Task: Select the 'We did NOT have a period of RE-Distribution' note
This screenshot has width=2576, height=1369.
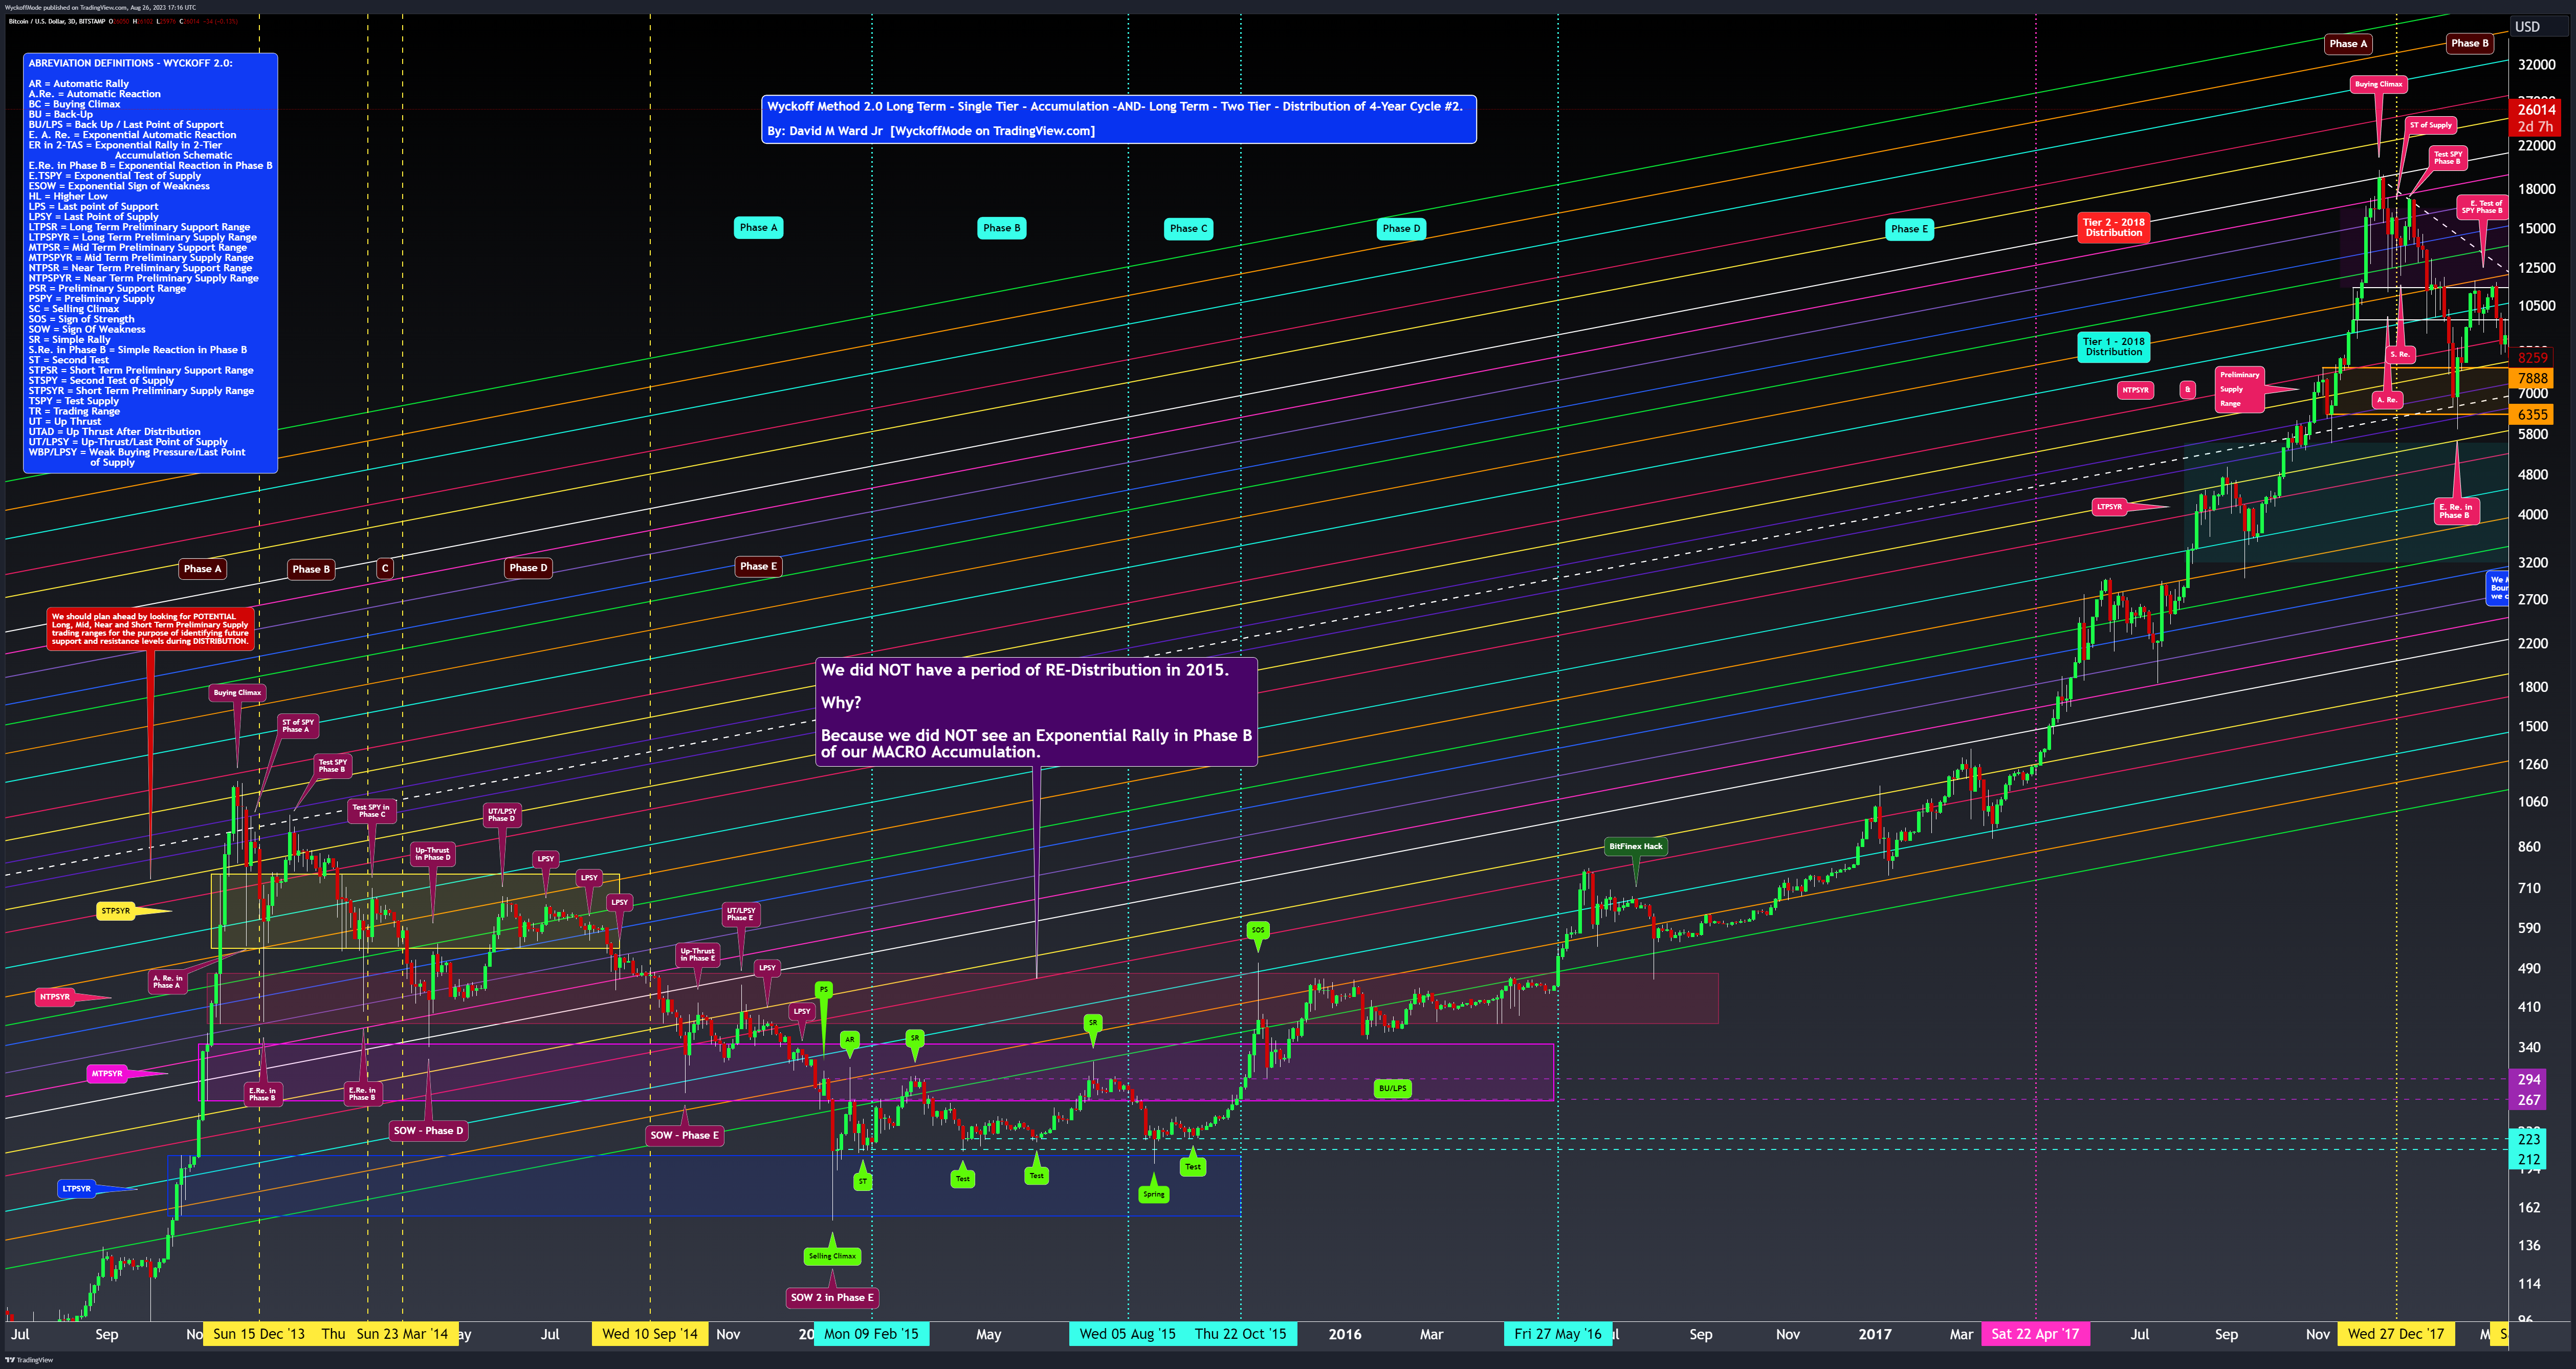Action: tap(1036, 711)
